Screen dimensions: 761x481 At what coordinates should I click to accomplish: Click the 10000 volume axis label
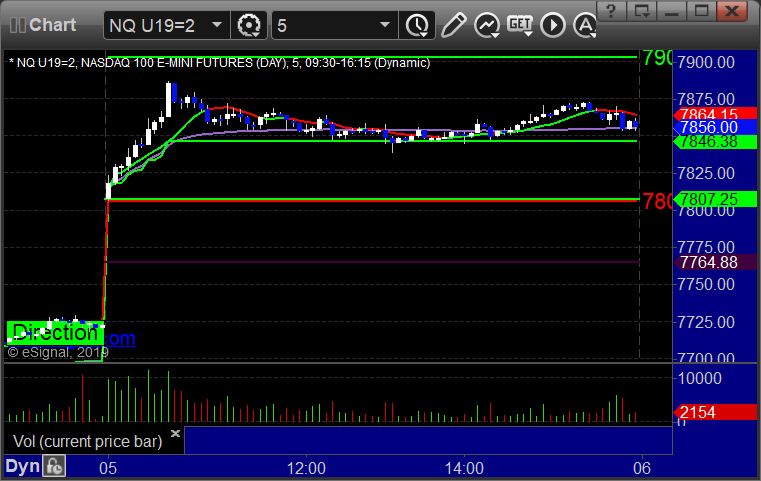point(699,378)
